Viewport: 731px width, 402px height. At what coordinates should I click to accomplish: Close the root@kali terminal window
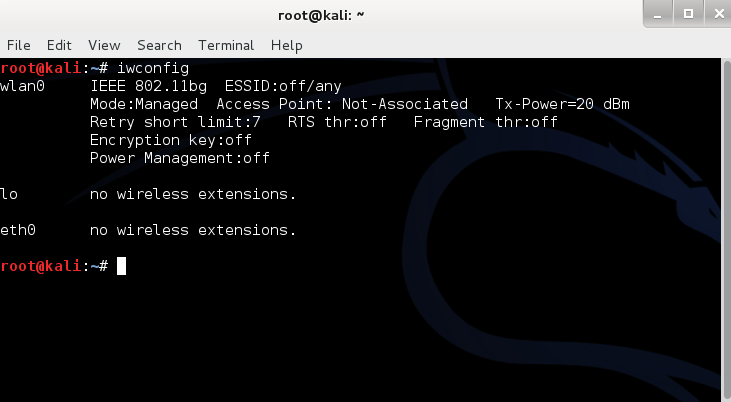coord(718,14)
